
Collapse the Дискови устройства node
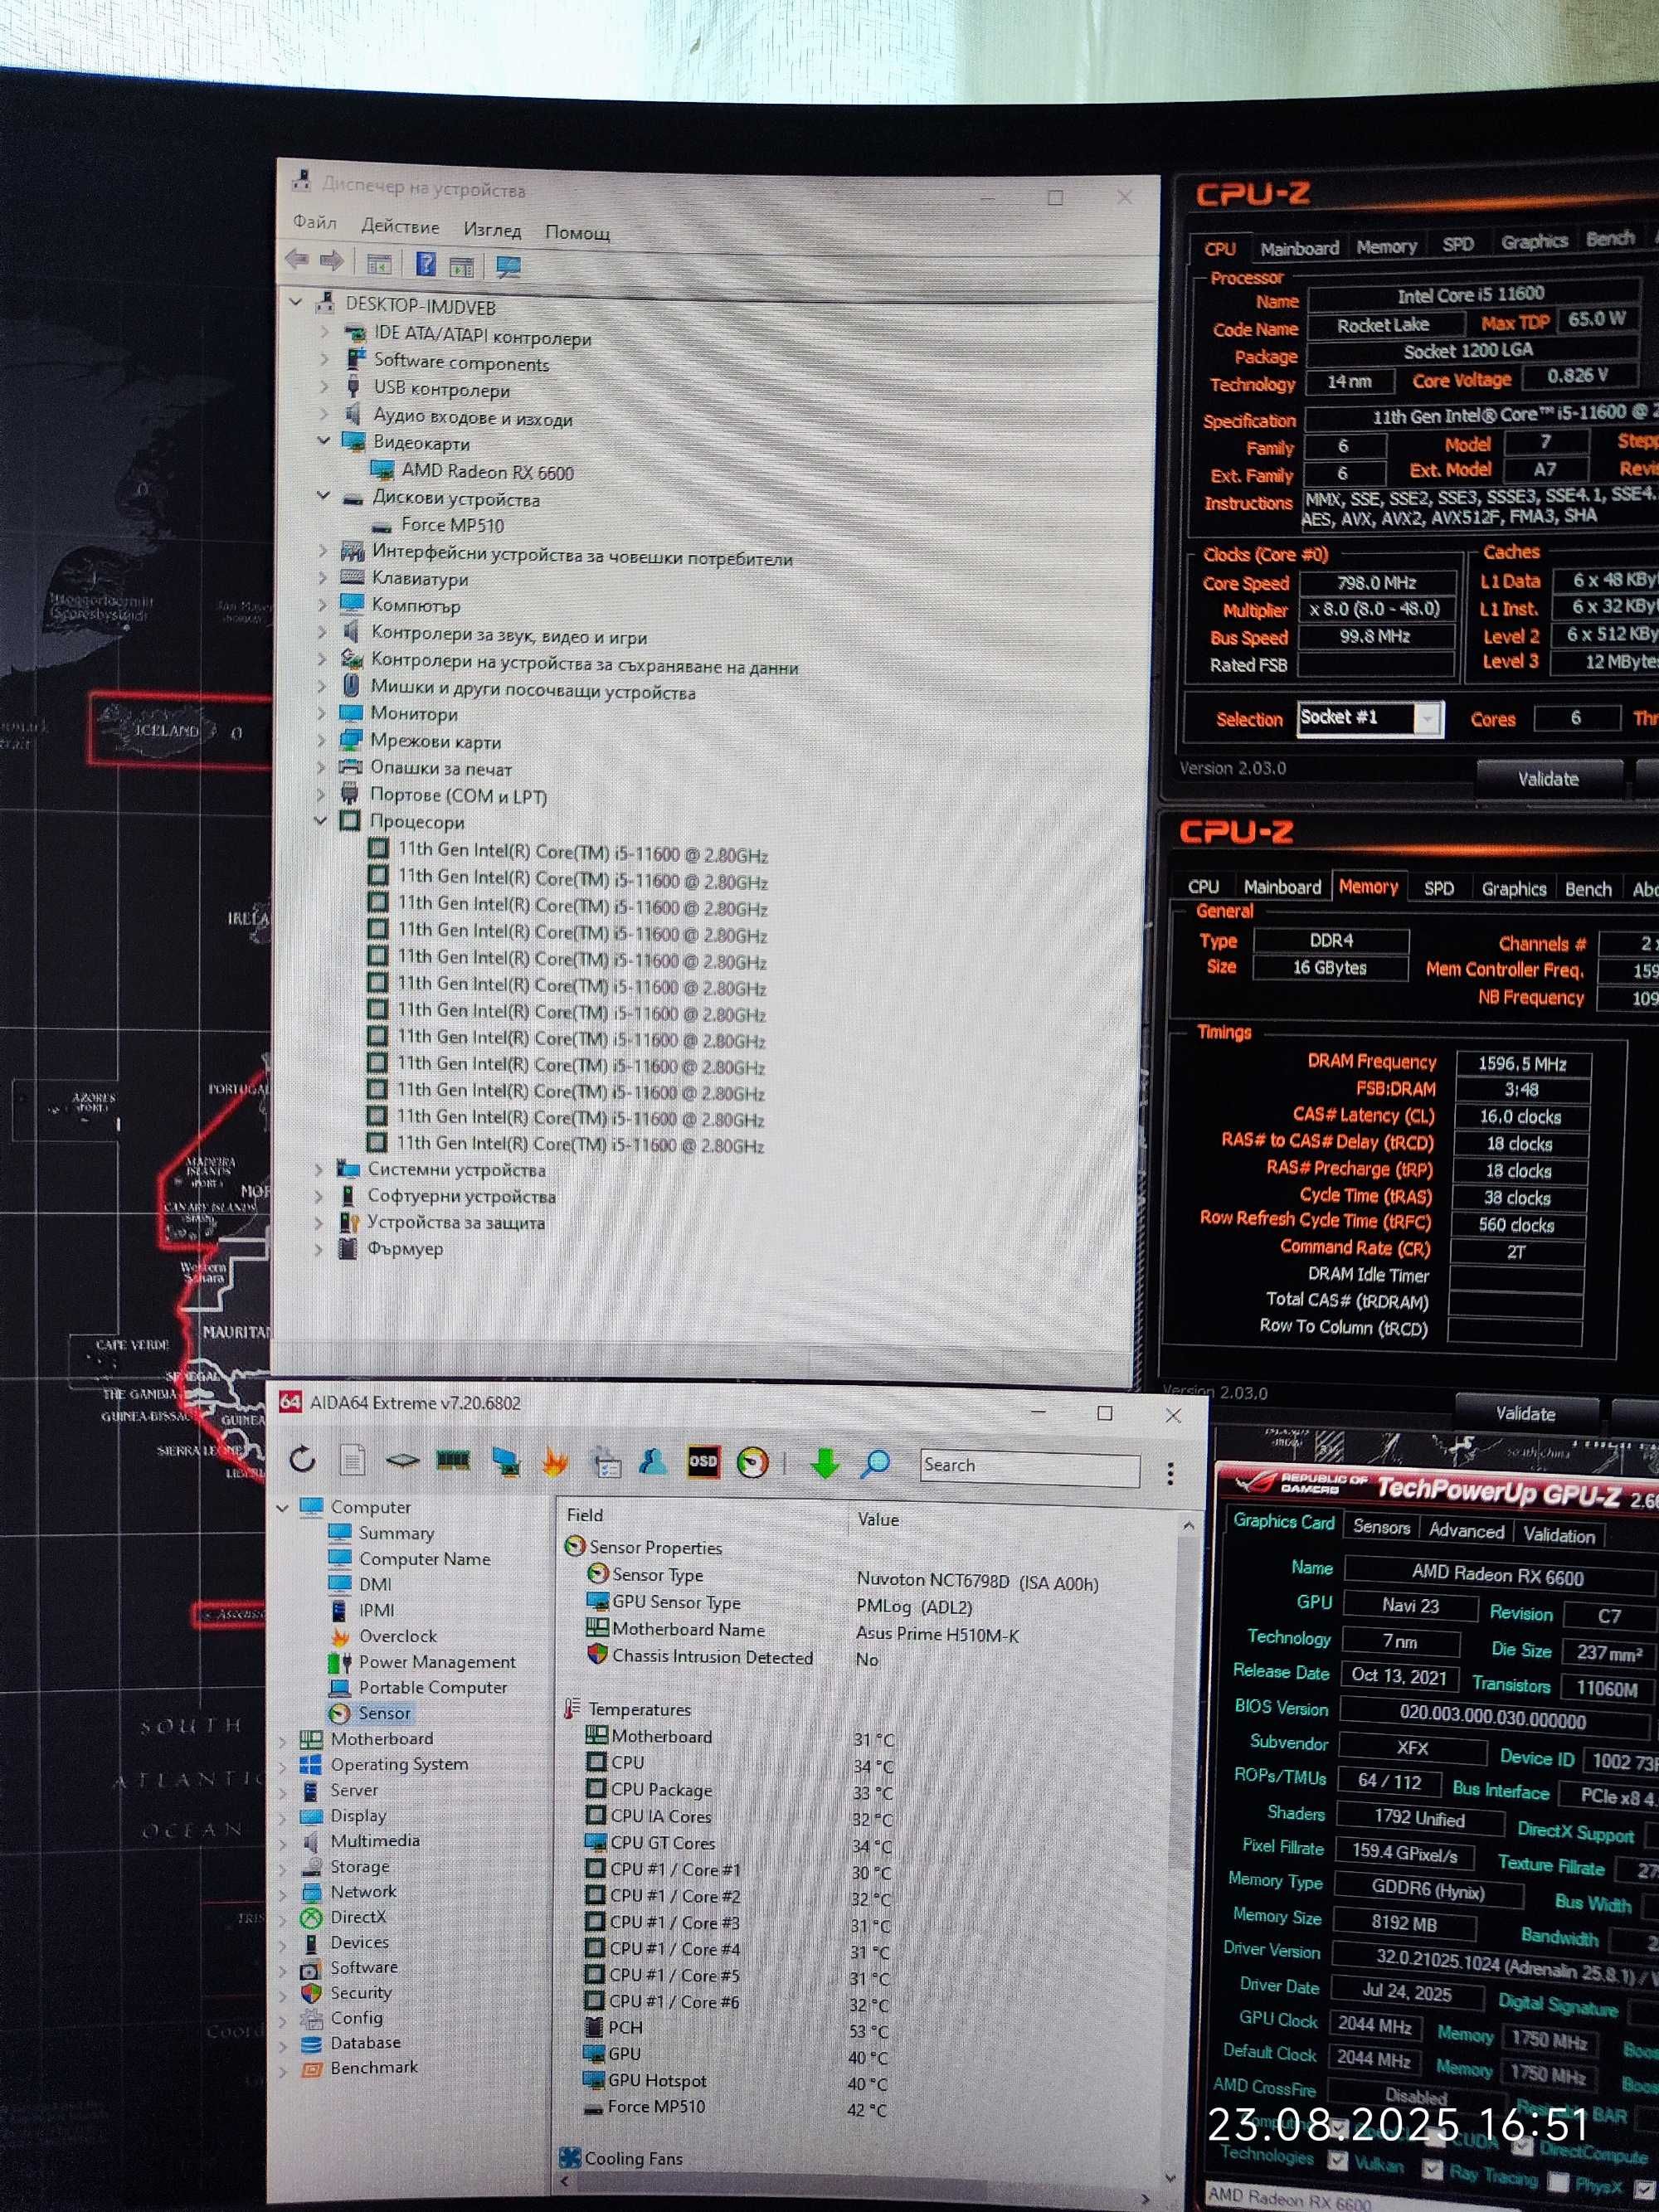[x=323, y=495]
